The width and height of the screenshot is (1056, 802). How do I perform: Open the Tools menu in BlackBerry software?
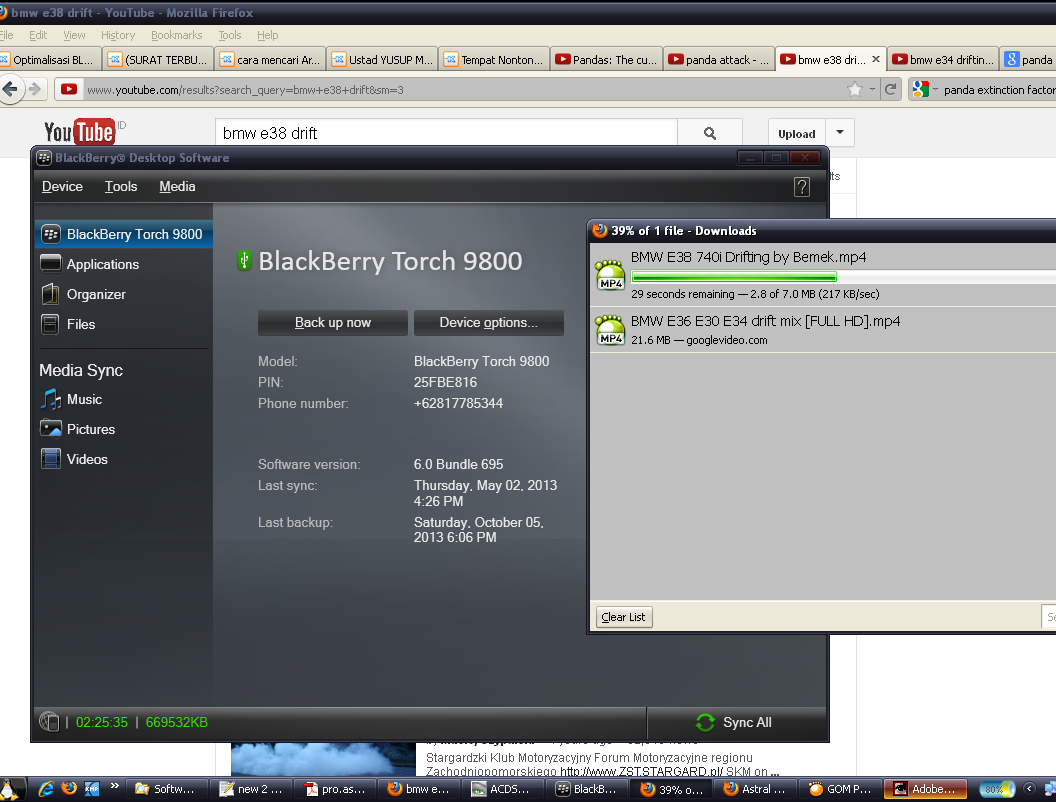coord(121,187)
